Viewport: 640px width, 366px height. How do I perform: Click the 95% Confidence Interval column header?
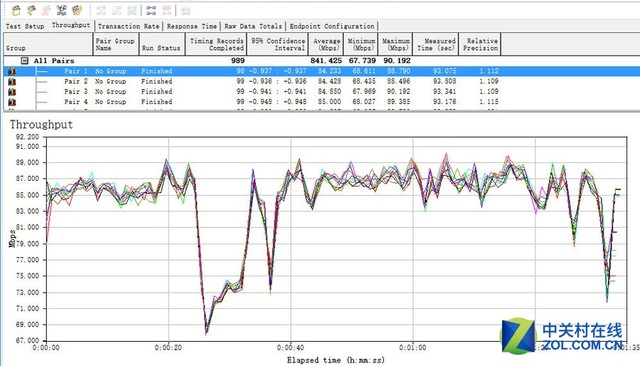[278, 44]
